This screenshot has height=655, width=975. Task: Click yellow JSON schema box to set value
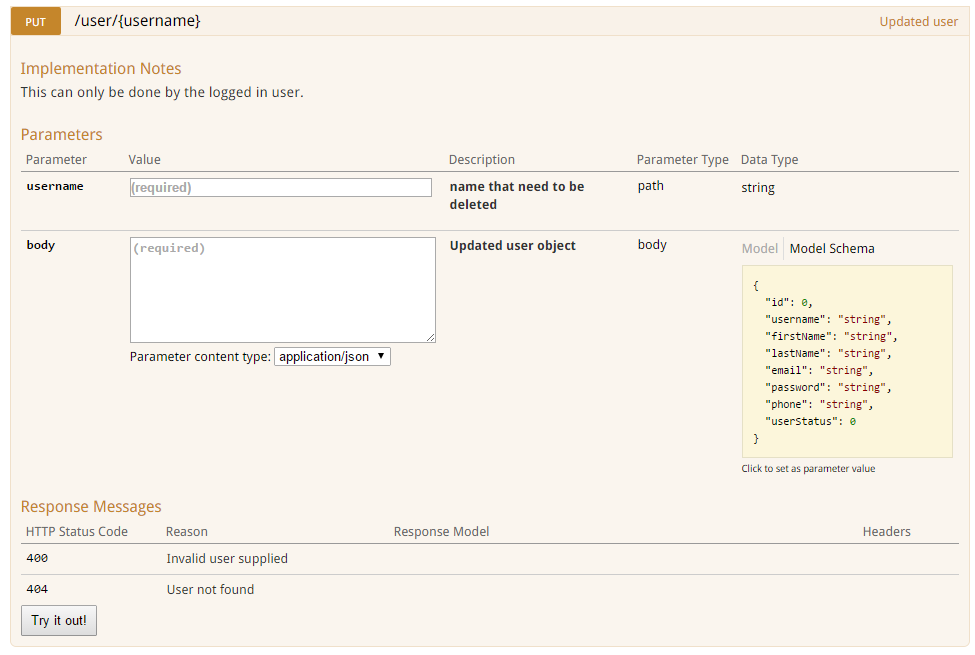[846, 361]
